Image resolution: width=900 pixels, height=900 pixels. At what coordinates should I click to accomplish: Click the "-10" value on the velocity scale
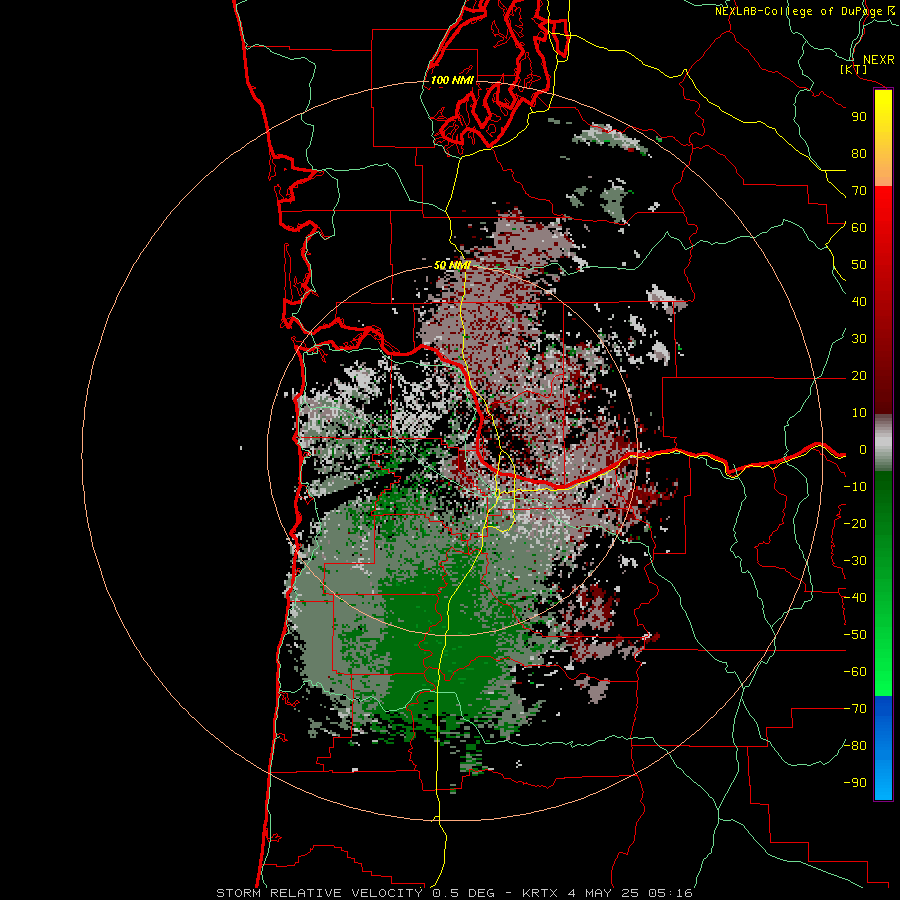click(x=855, y=487)
